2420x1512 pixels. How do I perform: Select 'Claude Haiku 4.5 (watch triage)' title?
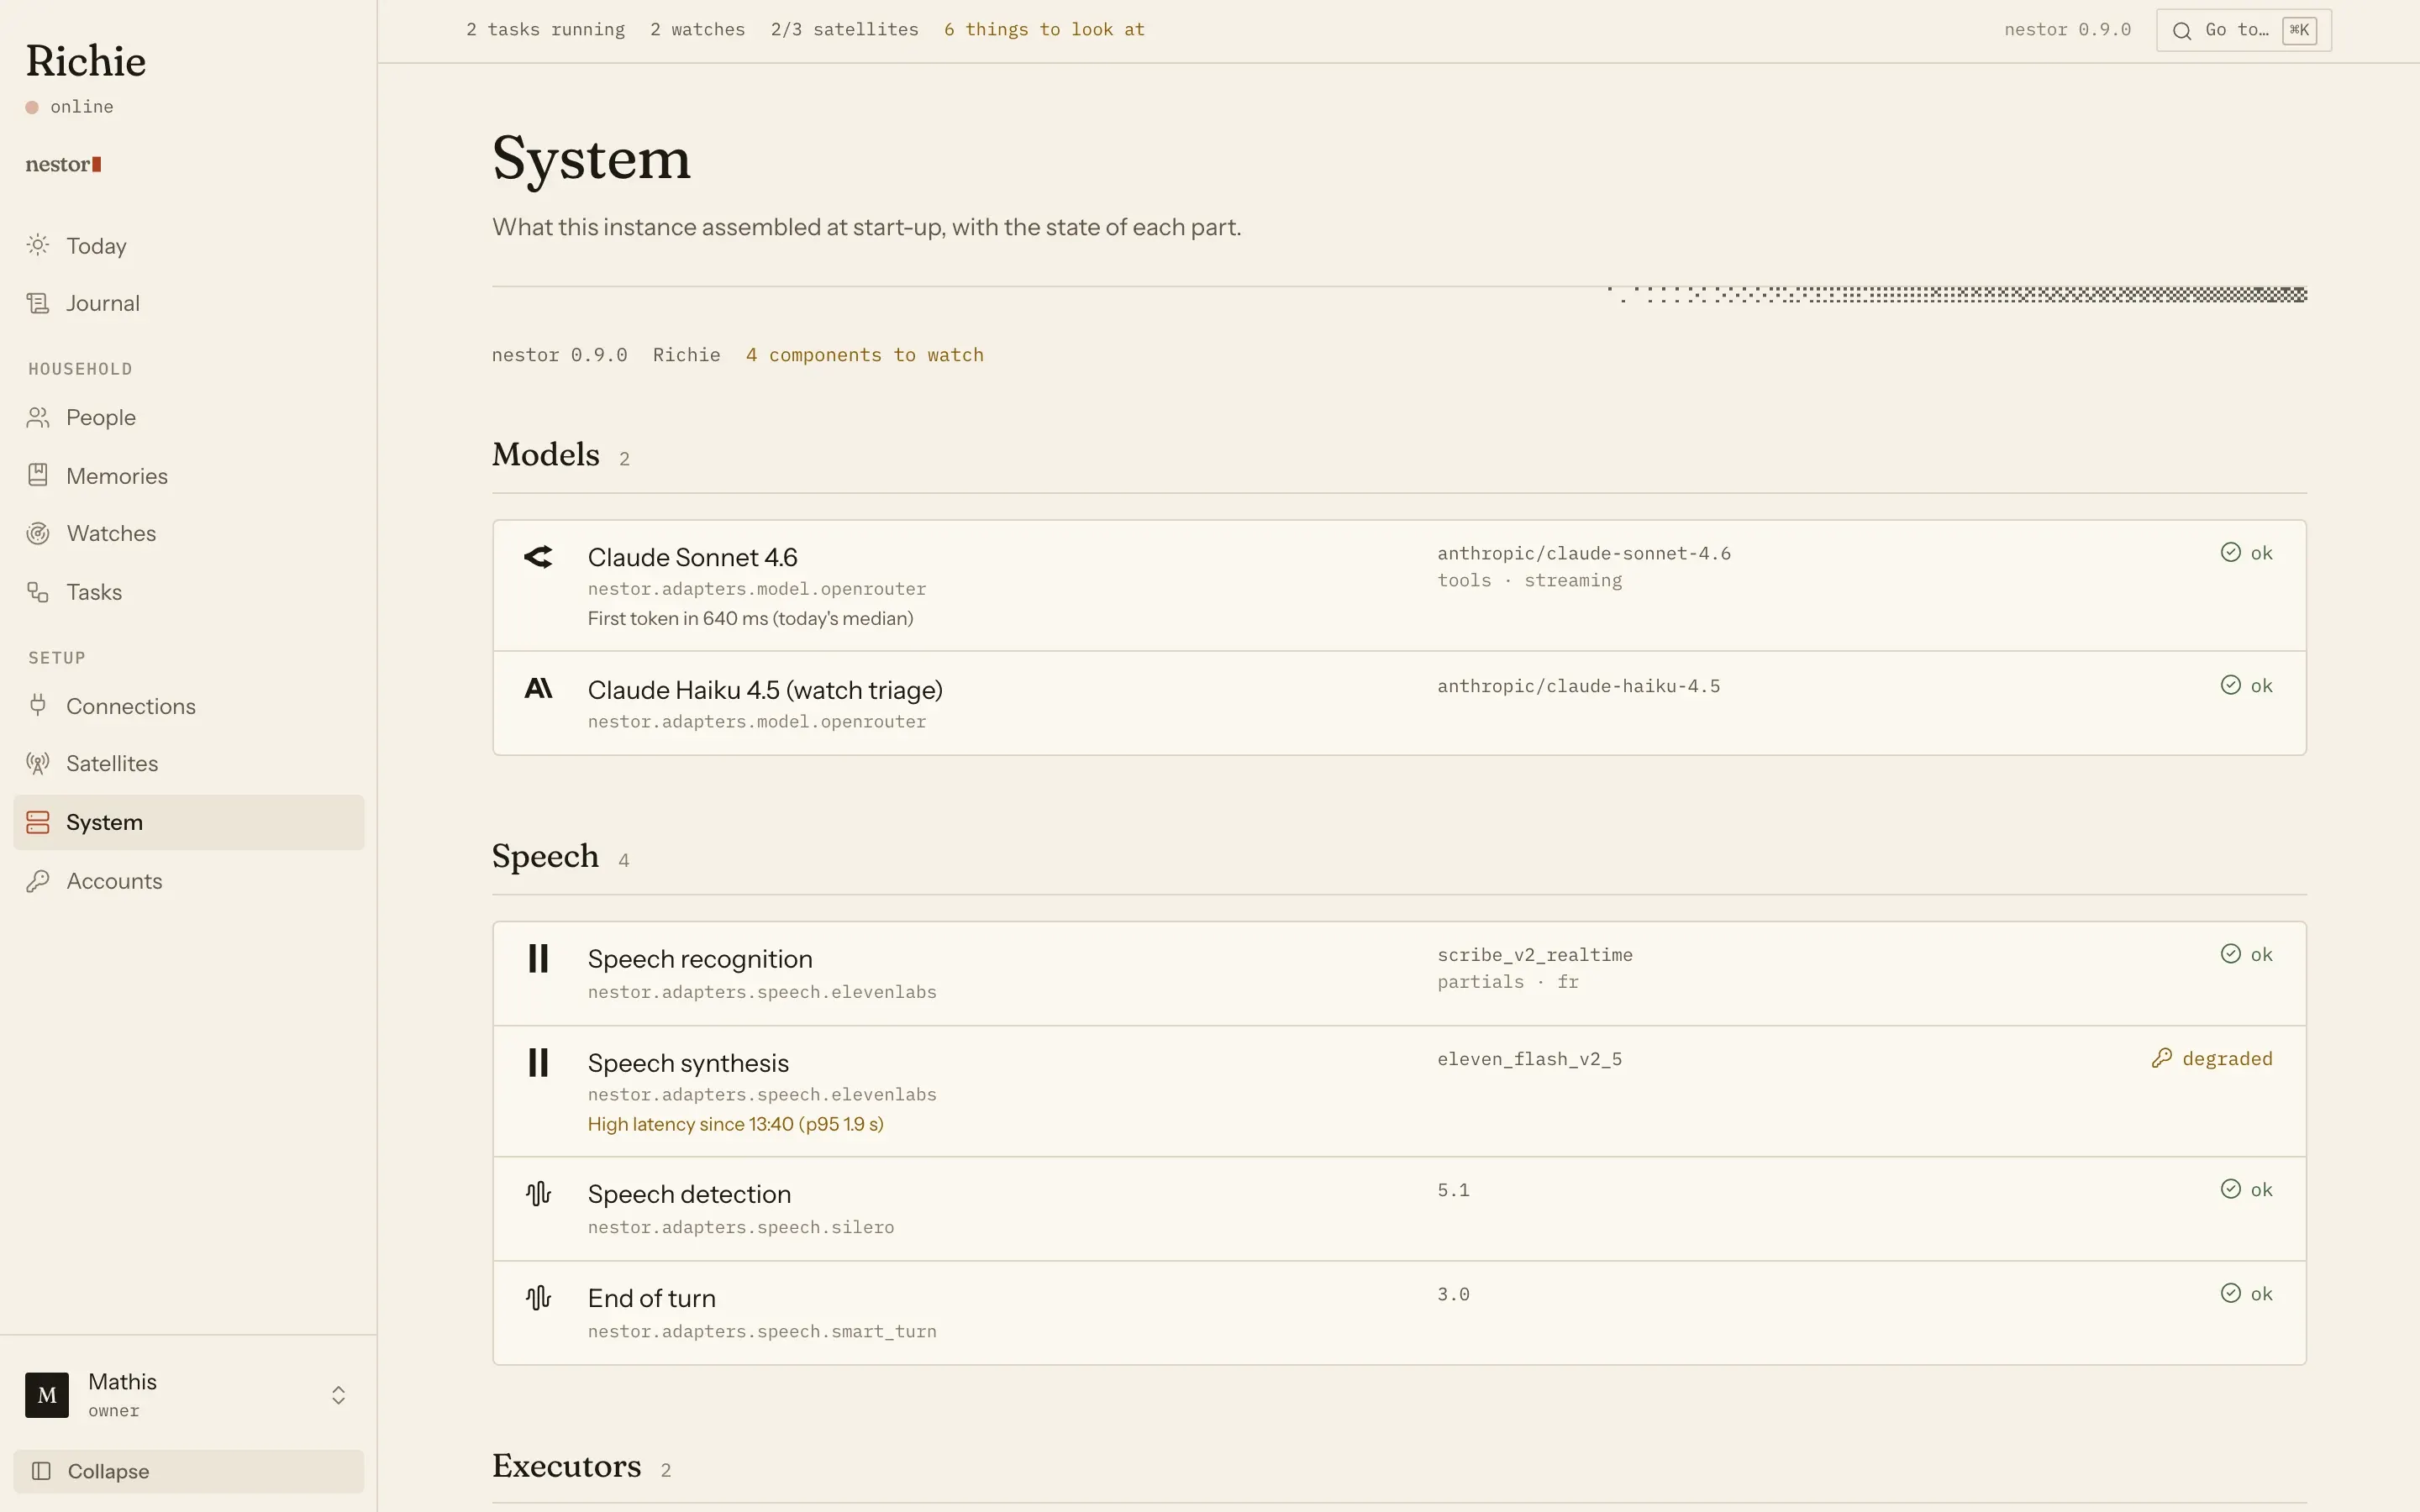point(765,690)
